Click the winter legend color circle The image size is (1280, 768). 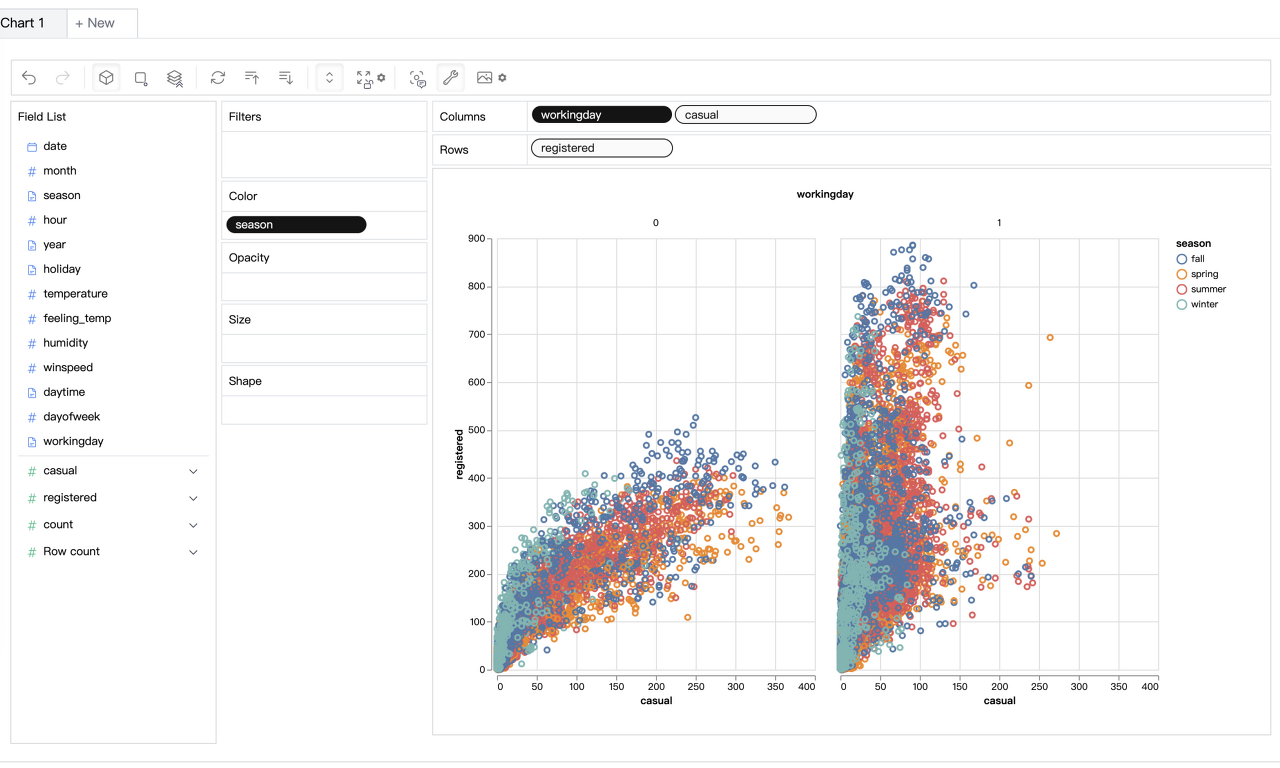click(1182, 304)
